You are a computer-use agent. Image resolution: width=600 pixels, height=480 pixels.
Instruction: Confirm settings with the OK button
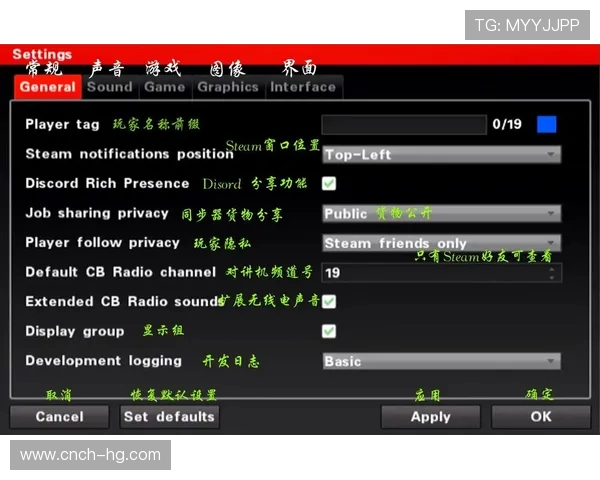(x=540, y=416)
